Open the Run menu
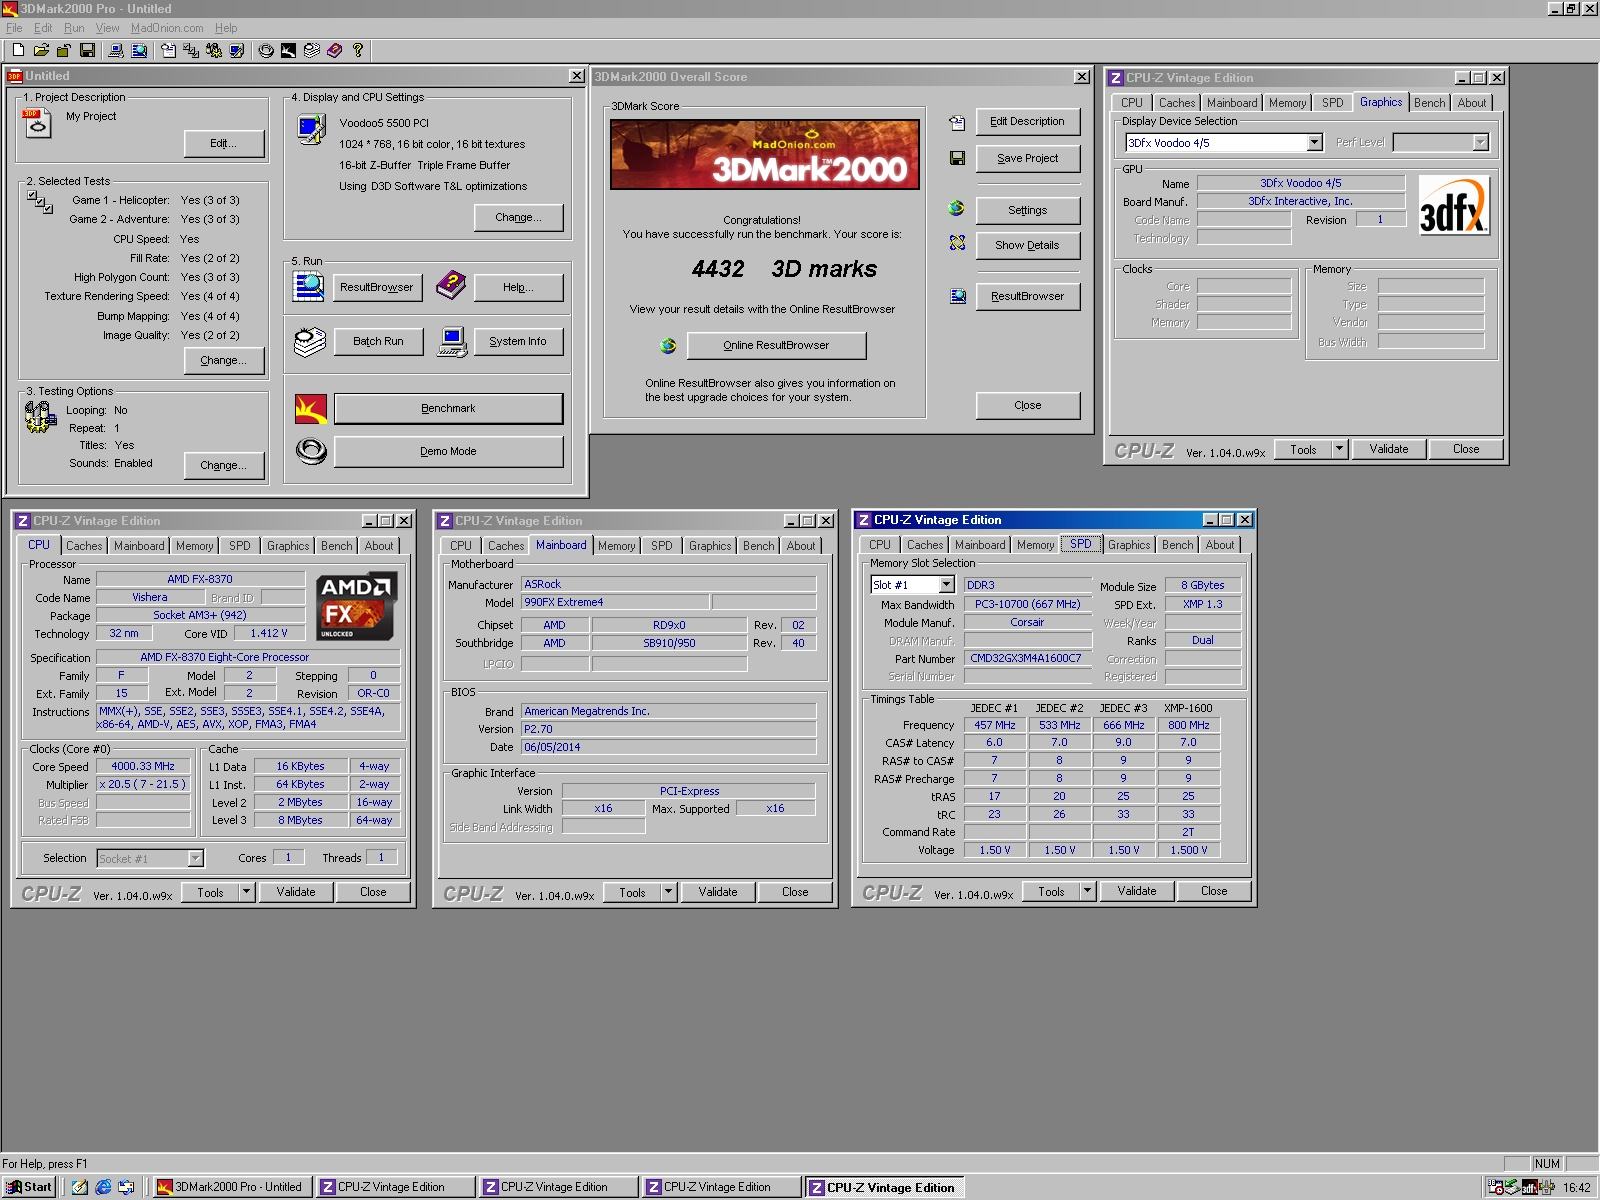1600x1200 pixels. [x=74, y=28]
